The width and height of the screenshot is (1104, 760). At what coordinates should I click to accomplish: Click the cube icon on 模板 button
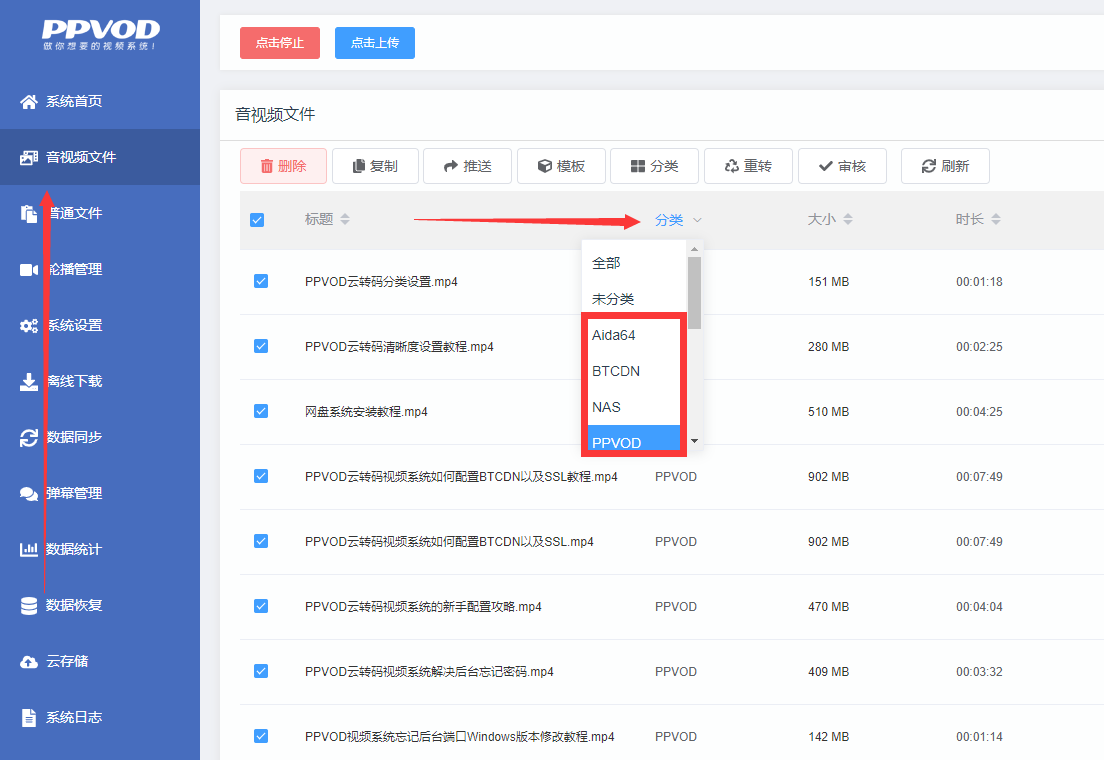[x=544, y=166]
